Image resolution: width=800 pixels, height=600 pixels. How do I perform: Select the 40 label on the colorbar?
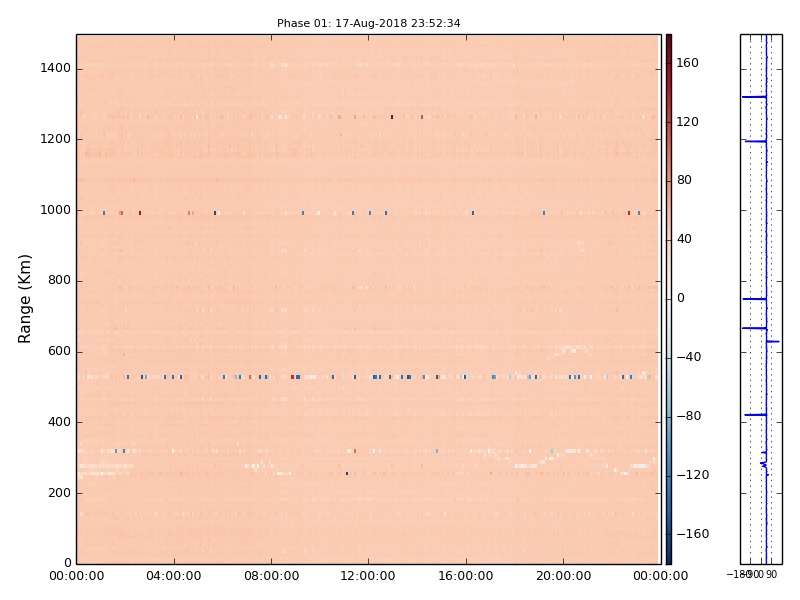click(x=684, y=239)
